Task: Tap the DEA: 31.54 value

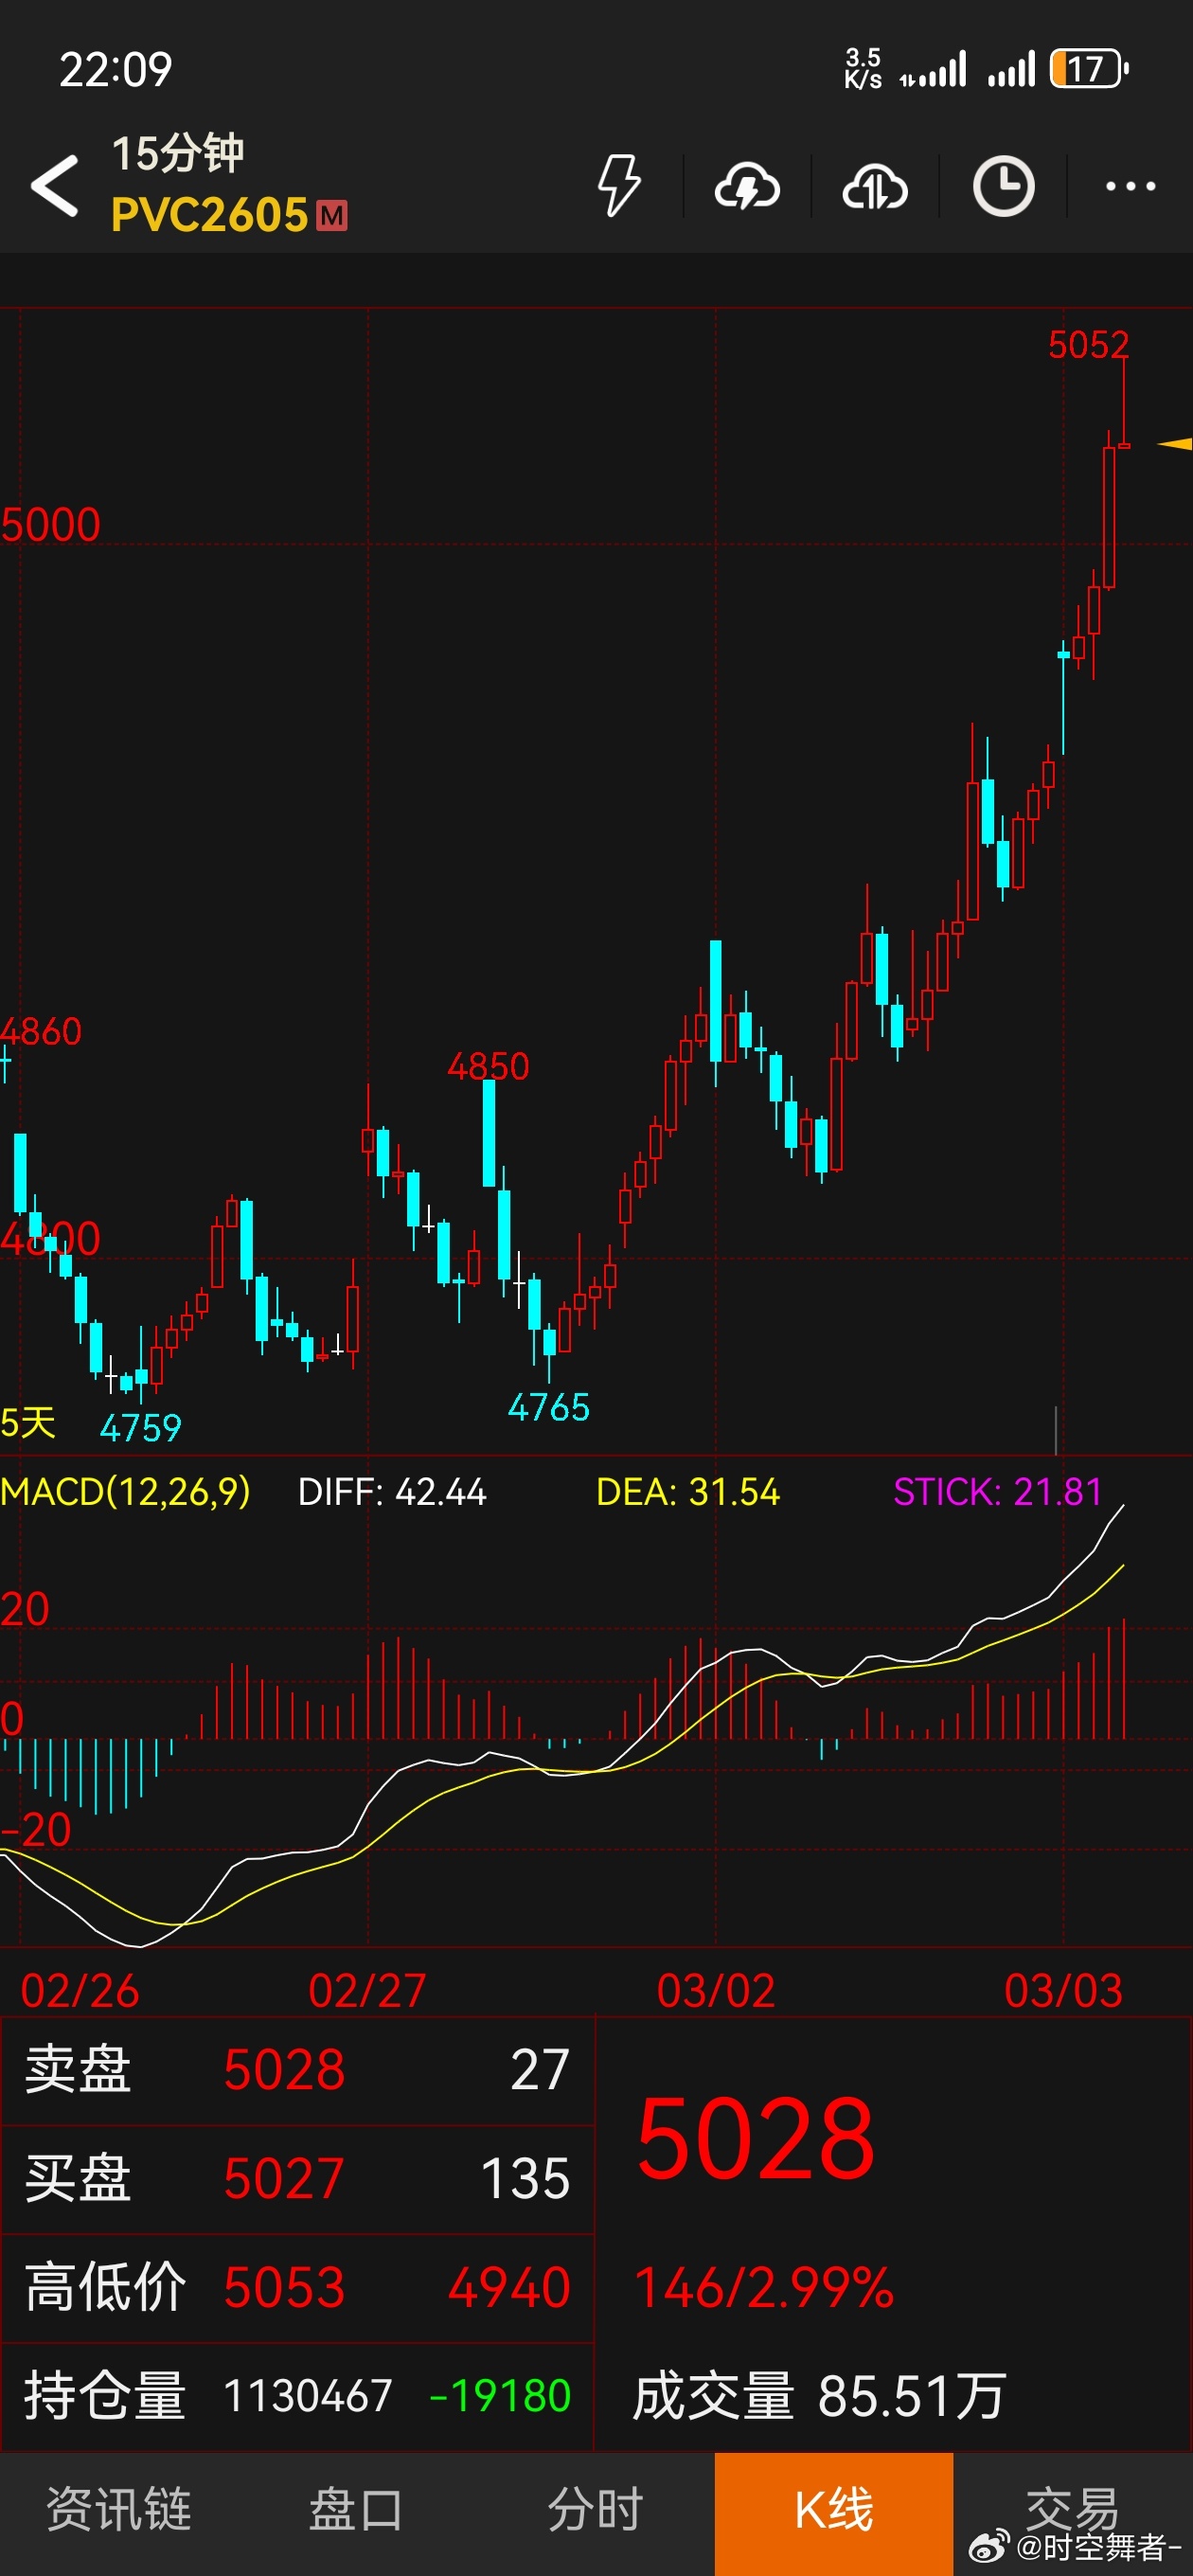Action: pyautogui.click(x=688, y=1492)
